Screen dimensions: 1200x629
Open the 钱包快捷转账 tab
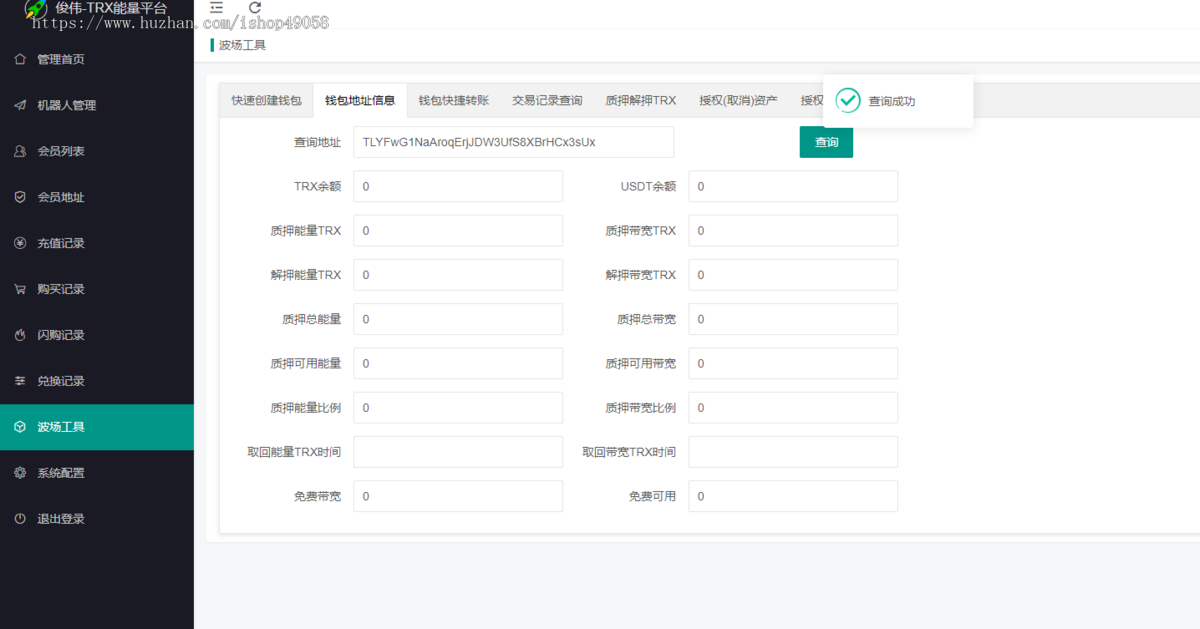tap(454, 101)
